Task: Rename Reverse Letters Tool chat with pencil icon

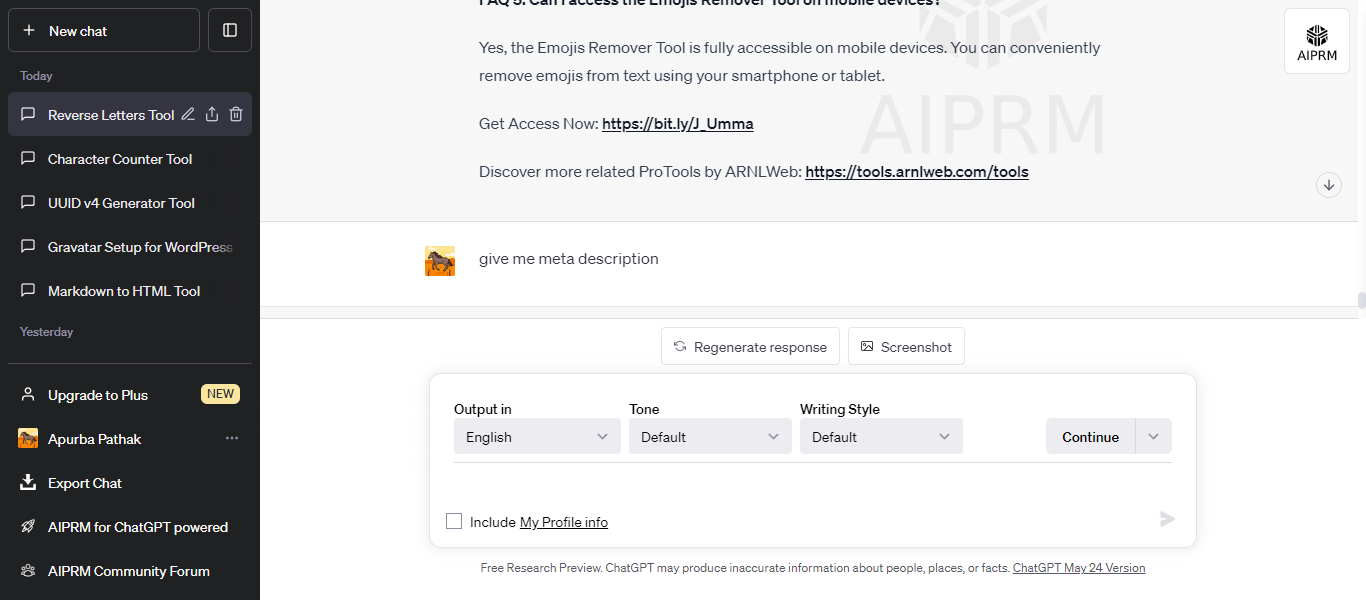Action: [188, 115]
